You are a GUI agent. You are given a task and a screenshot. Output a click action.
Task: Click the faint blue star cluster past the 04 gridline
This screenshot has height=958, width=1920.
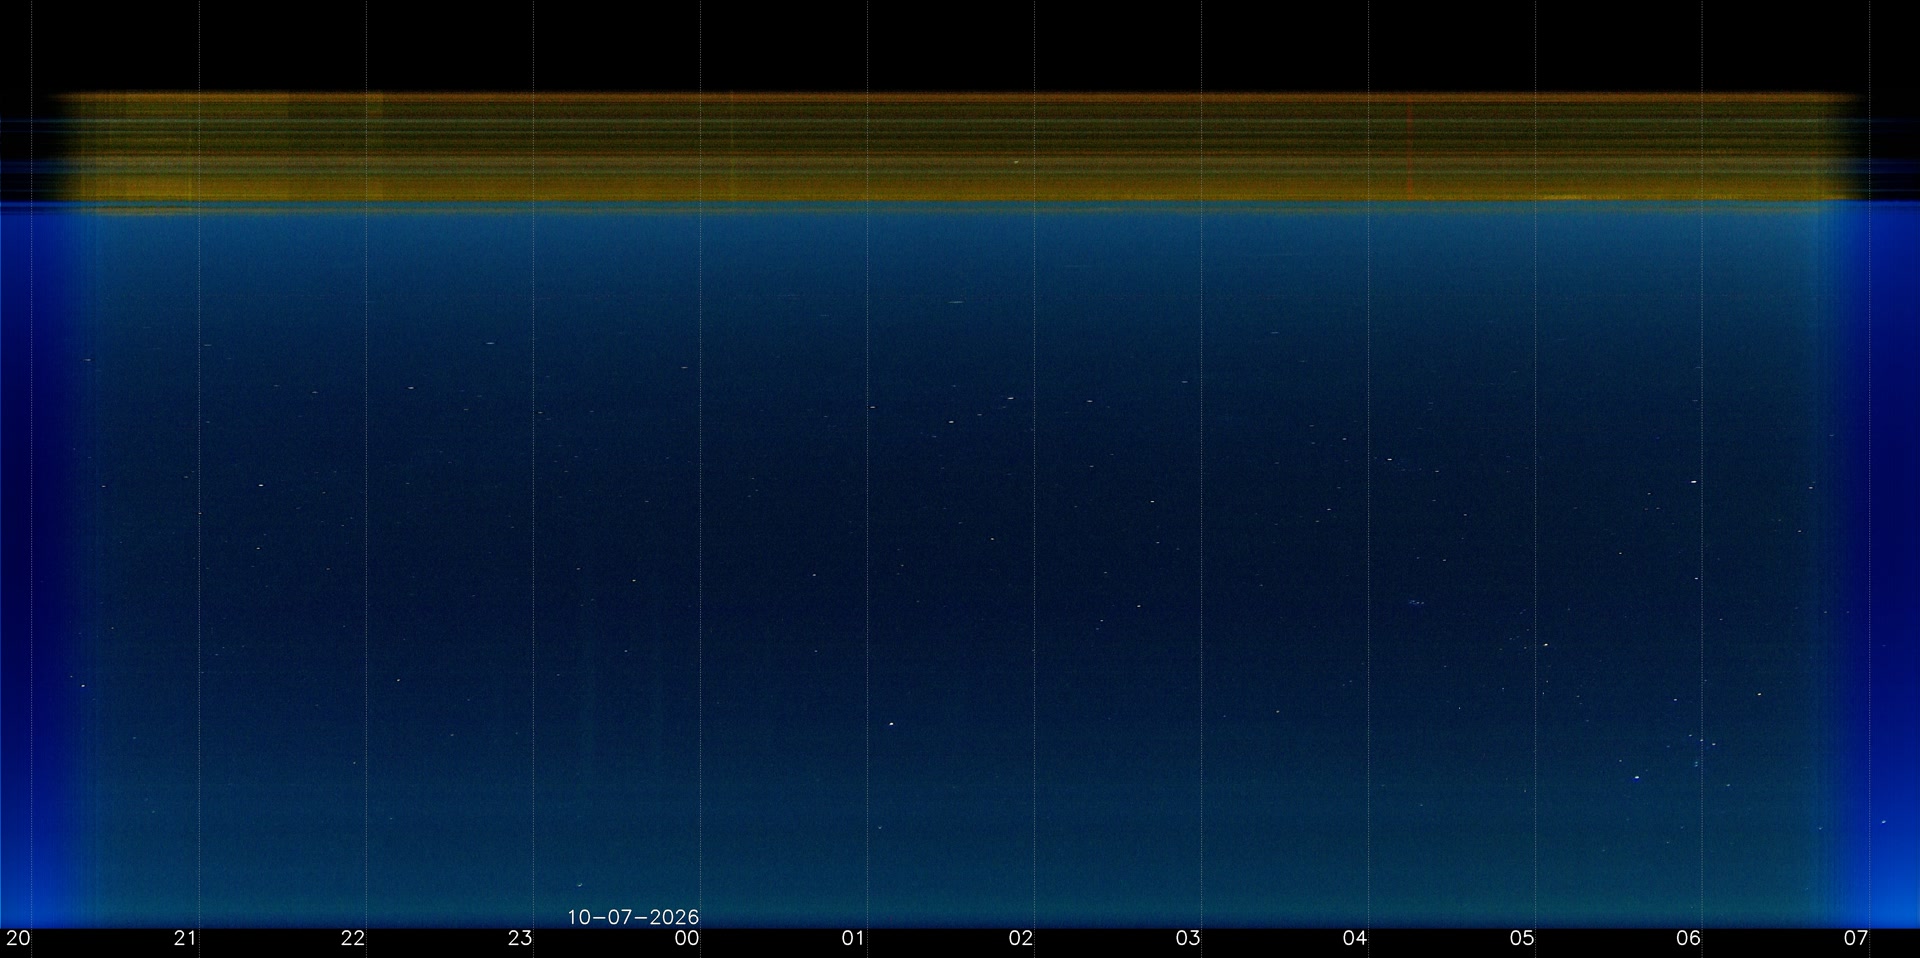[x=1415, y=603]
